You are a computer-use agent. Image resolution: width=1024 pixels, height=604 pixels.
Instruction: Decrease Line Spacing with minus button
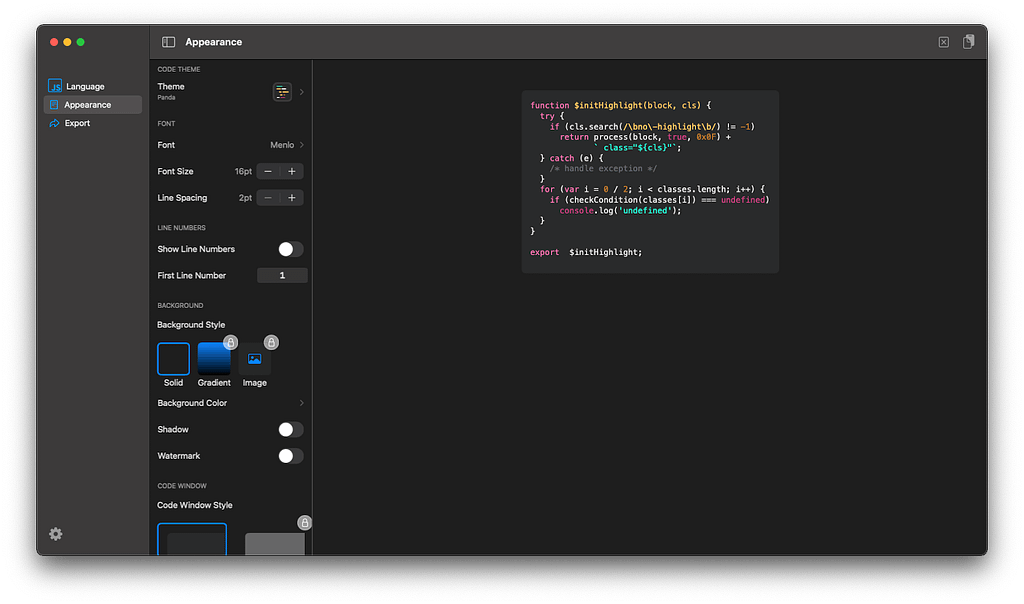pyautogui.click(x=268, y=197)
